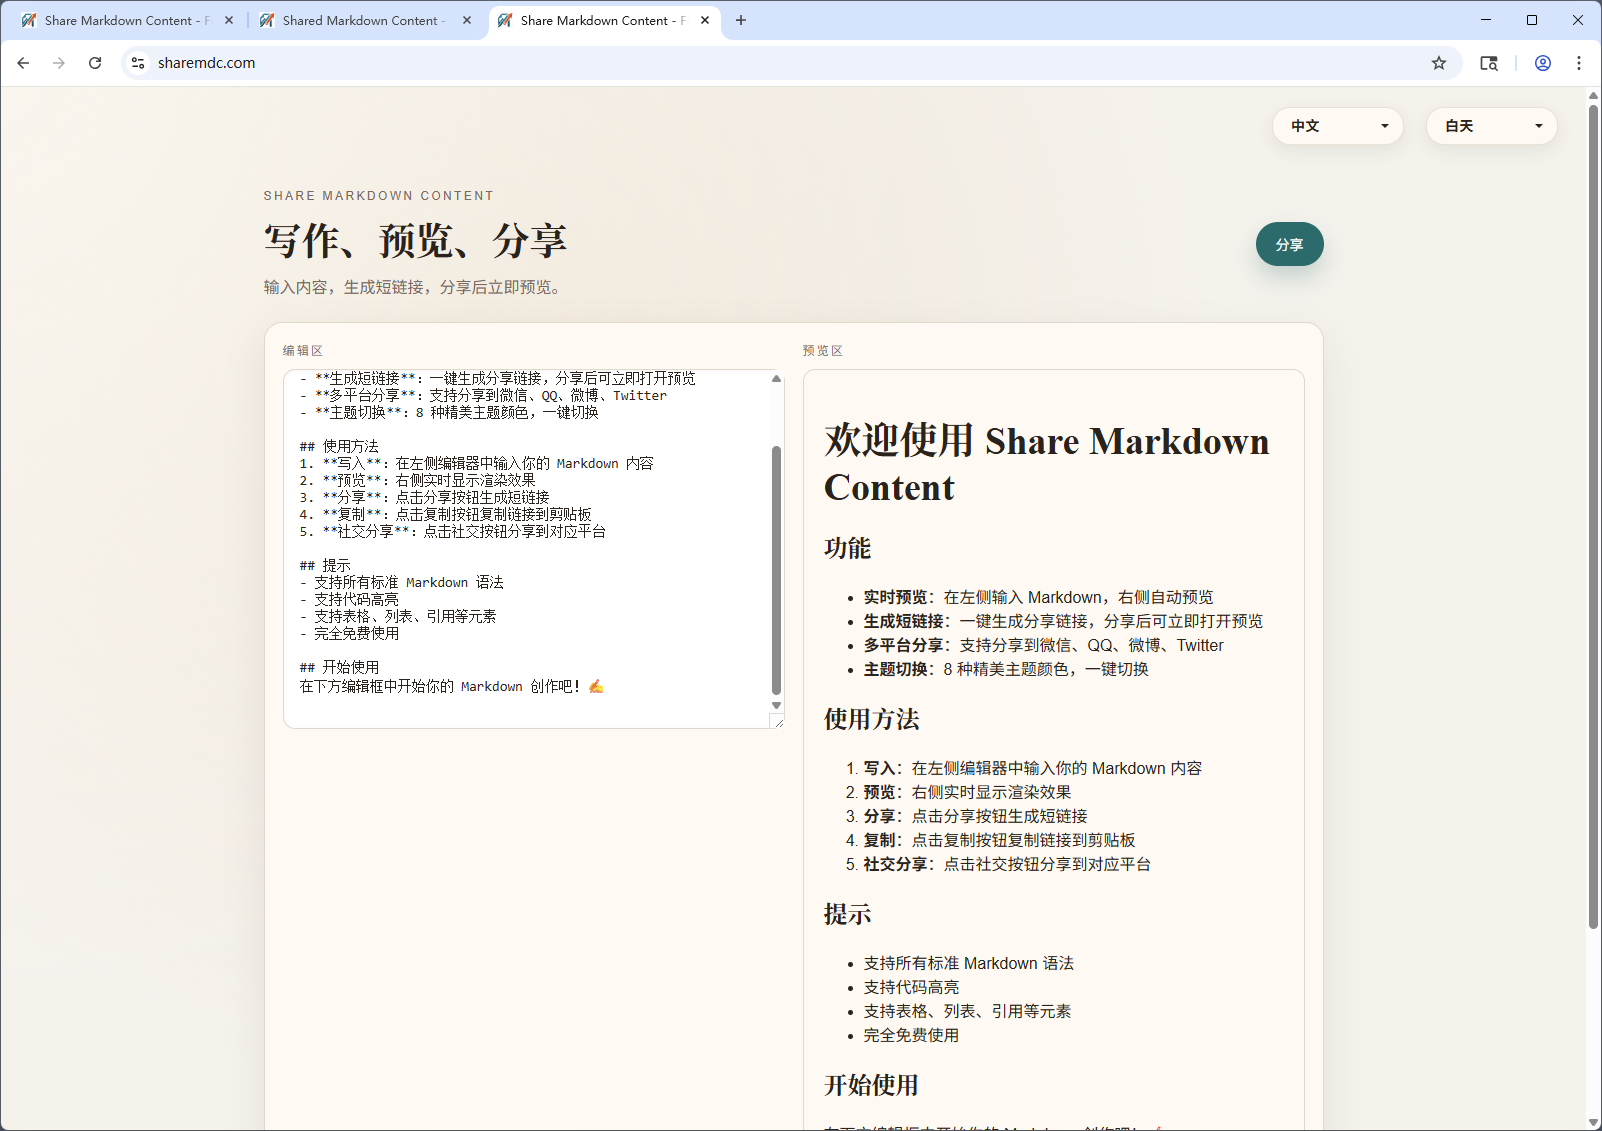Screen dimensions: 1602x1131
Task: Bookmark the page via the star icon
Action: pos(1439,62)
